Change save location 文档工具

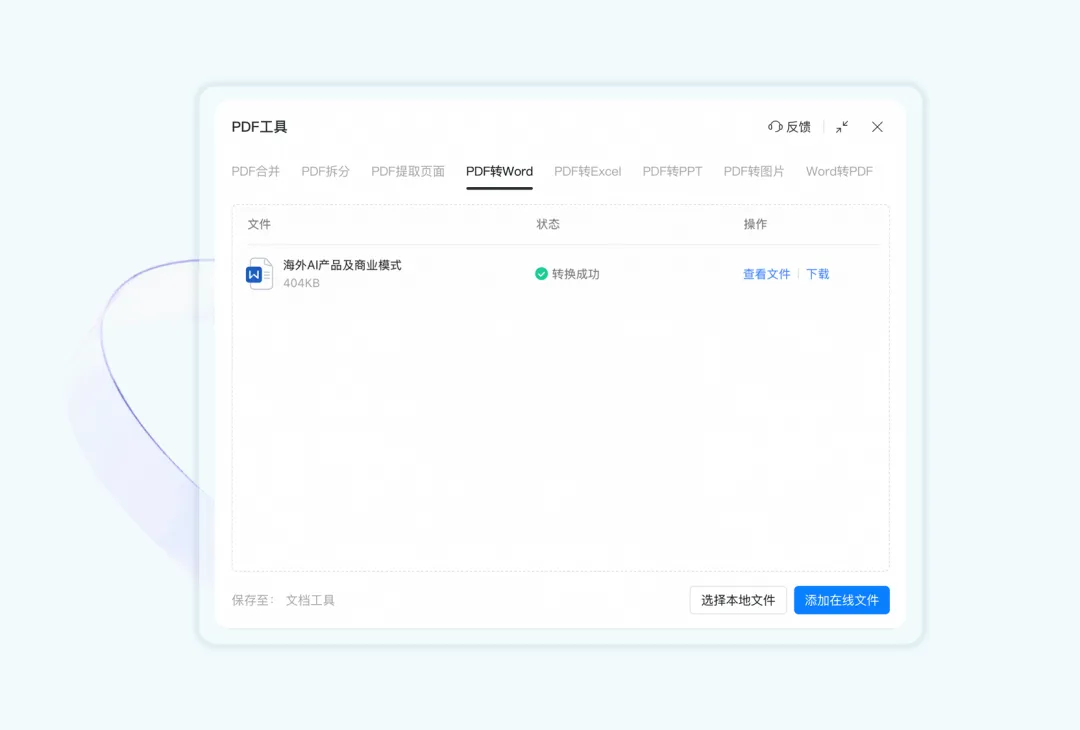coord(310,601)
